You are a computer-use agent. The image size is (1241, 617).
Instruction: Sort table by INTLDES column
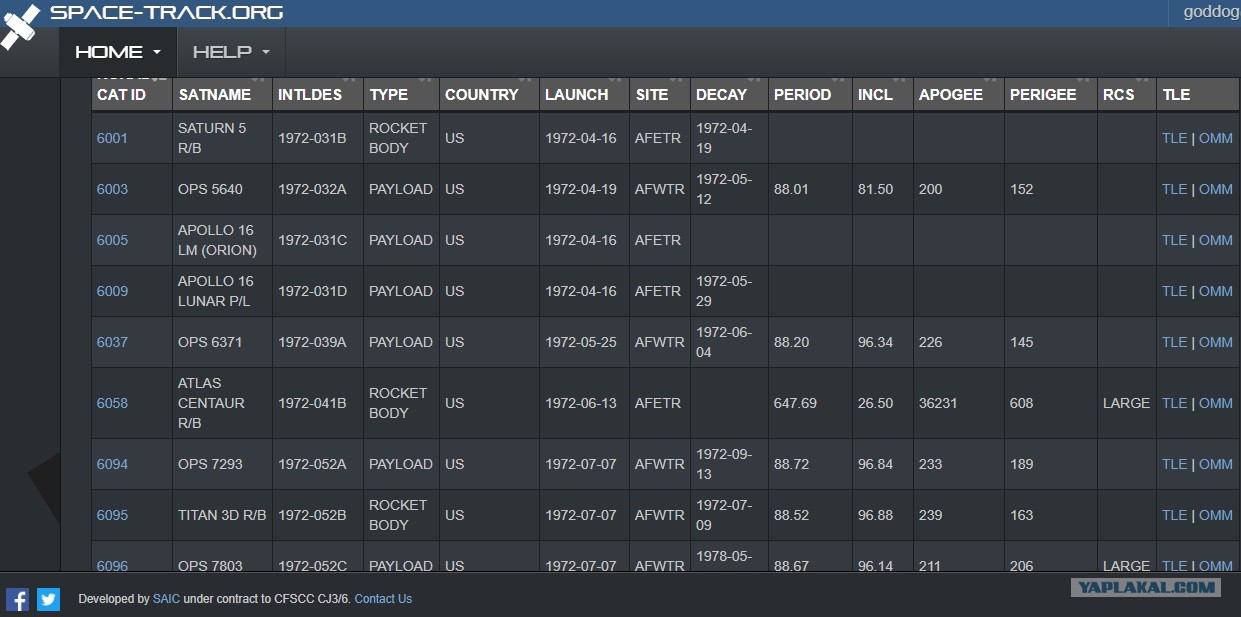point(318,94)
